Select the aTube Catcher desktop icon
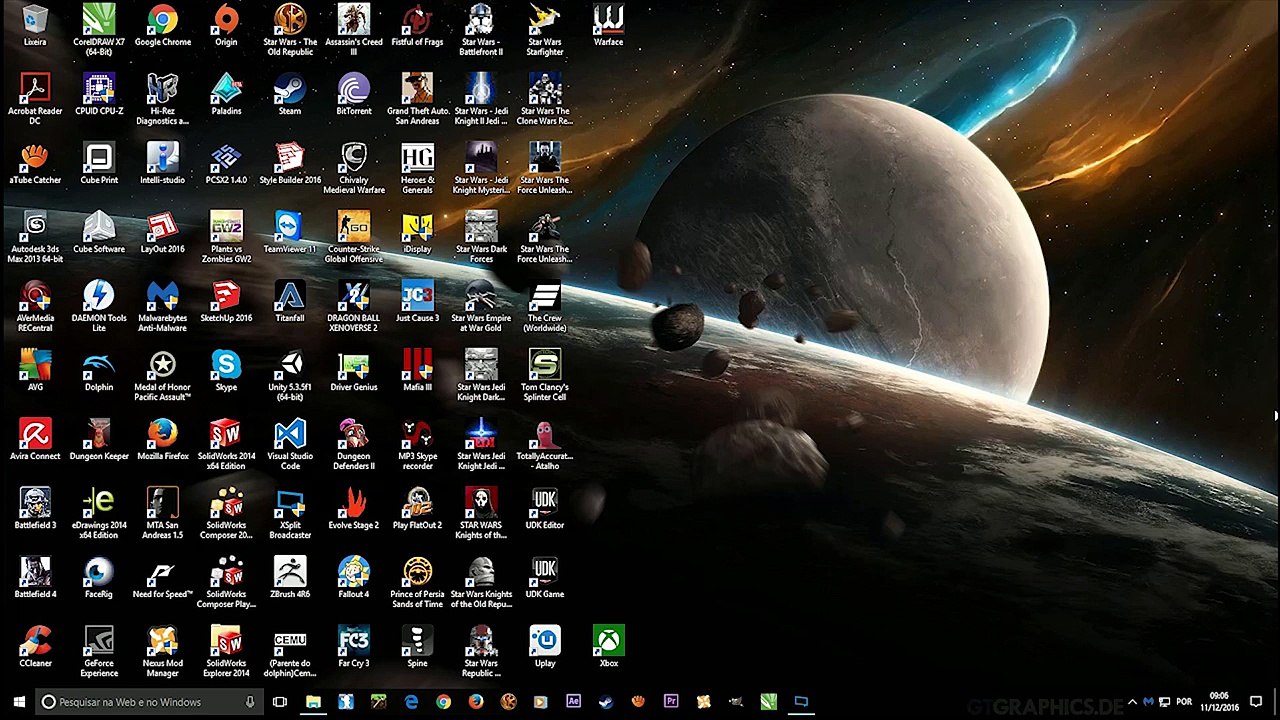 35,164
